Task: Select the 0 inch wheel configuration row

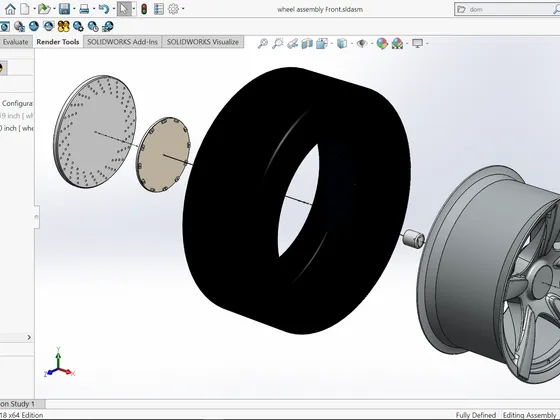Action: (x=17, y=128)
